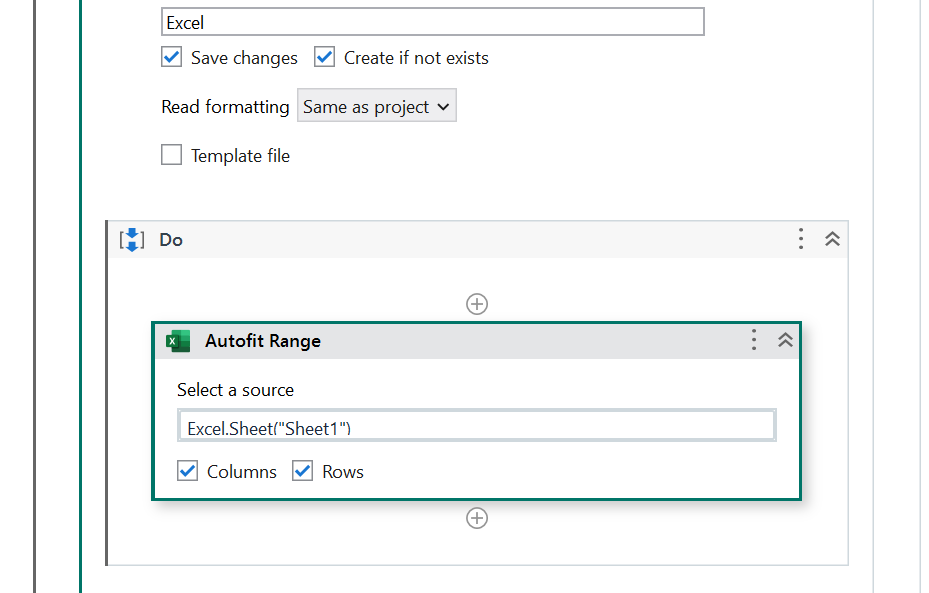Collapse the Autofit Range activity
This screenshot has height=593, width=929.
click(x=786, y=340)
